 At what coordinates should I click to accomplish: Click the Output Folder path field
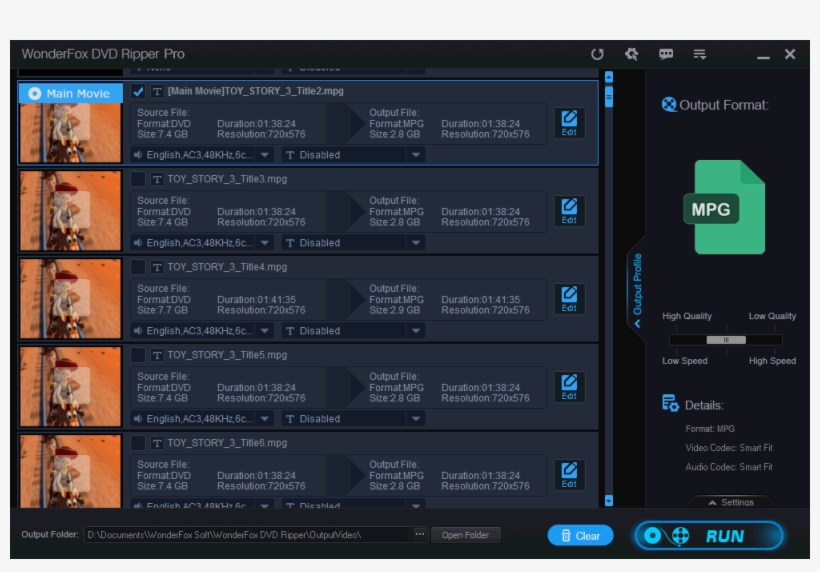coord(248,535)
